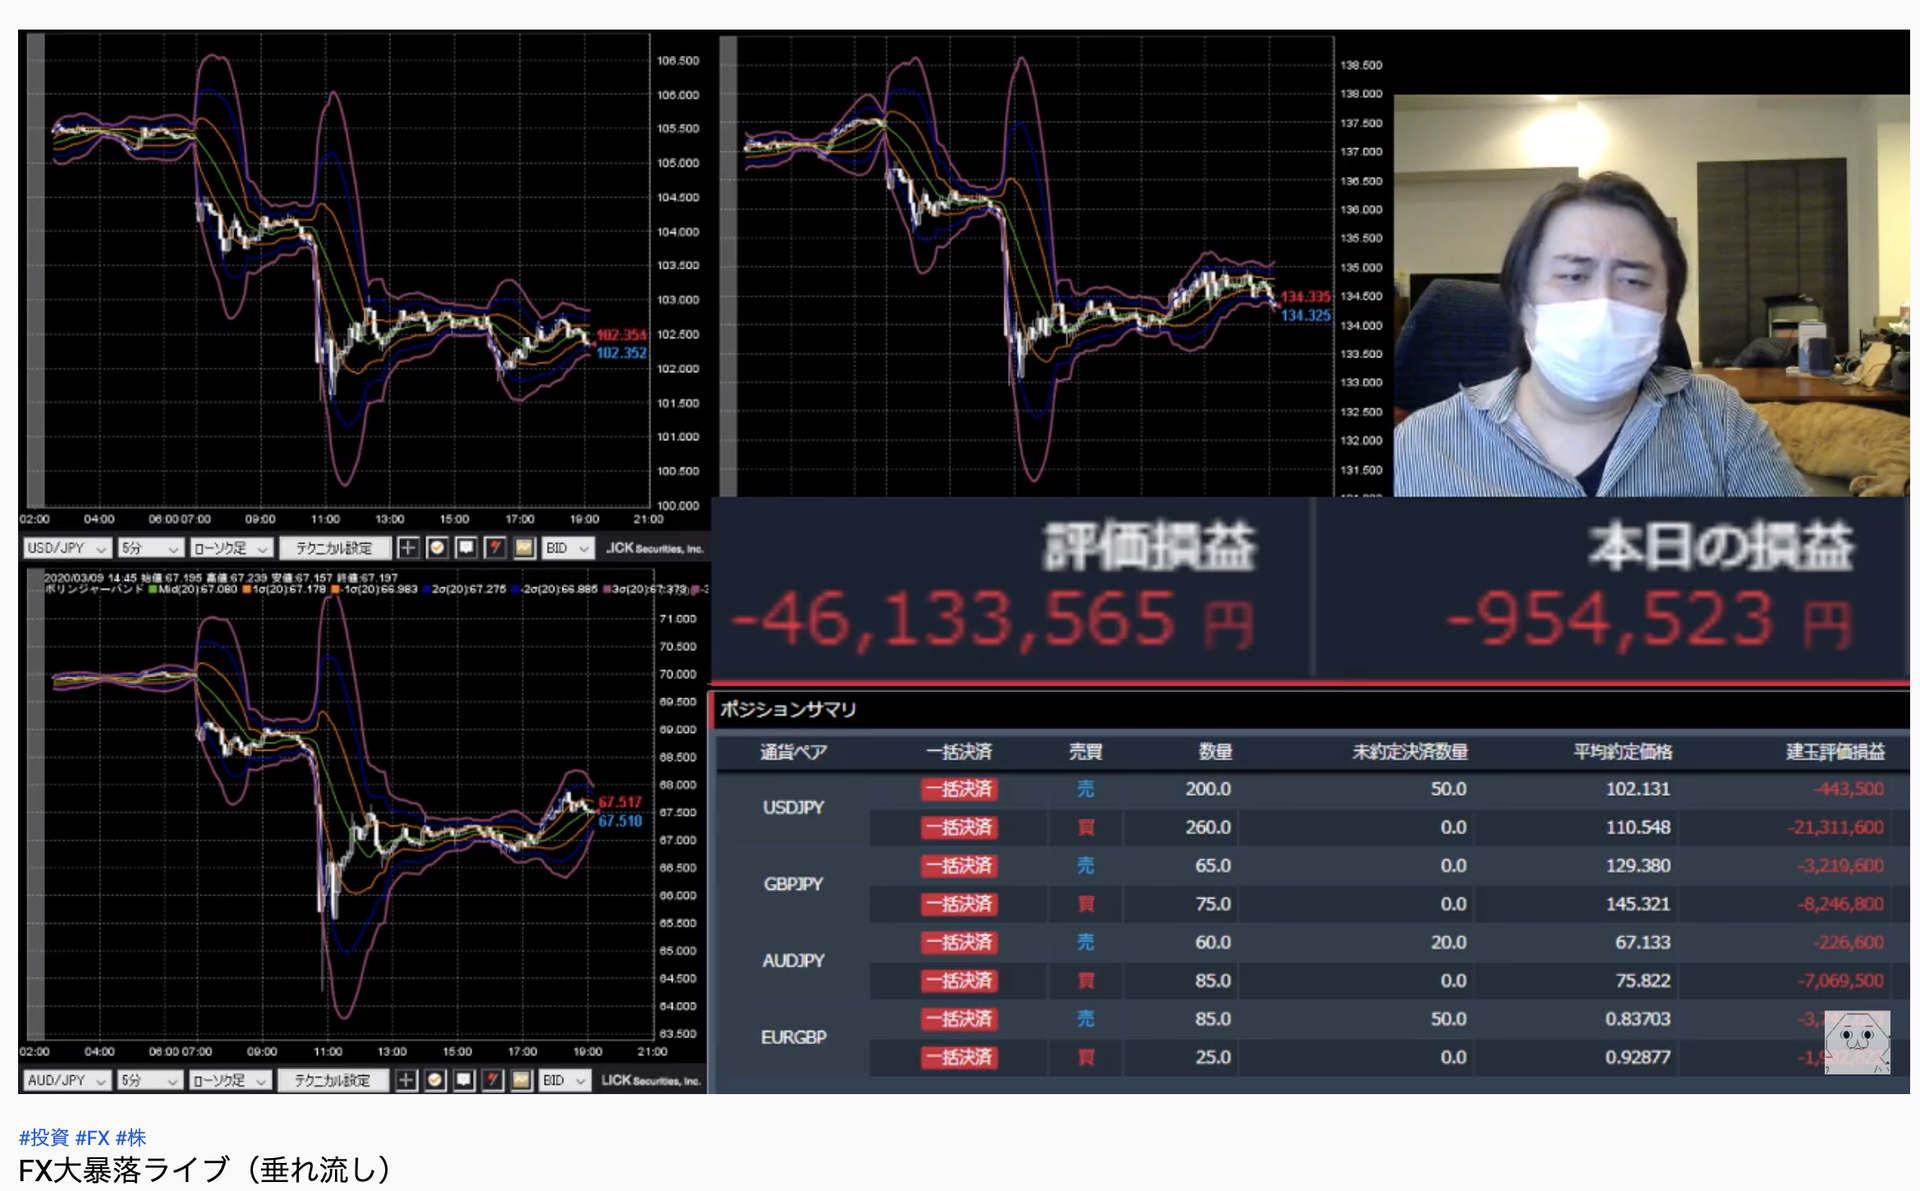The height and width of the screenshot is (1191, 1920).
Task: Click the 評価損益 value -46,133,565 円
Action: (992, 620)
